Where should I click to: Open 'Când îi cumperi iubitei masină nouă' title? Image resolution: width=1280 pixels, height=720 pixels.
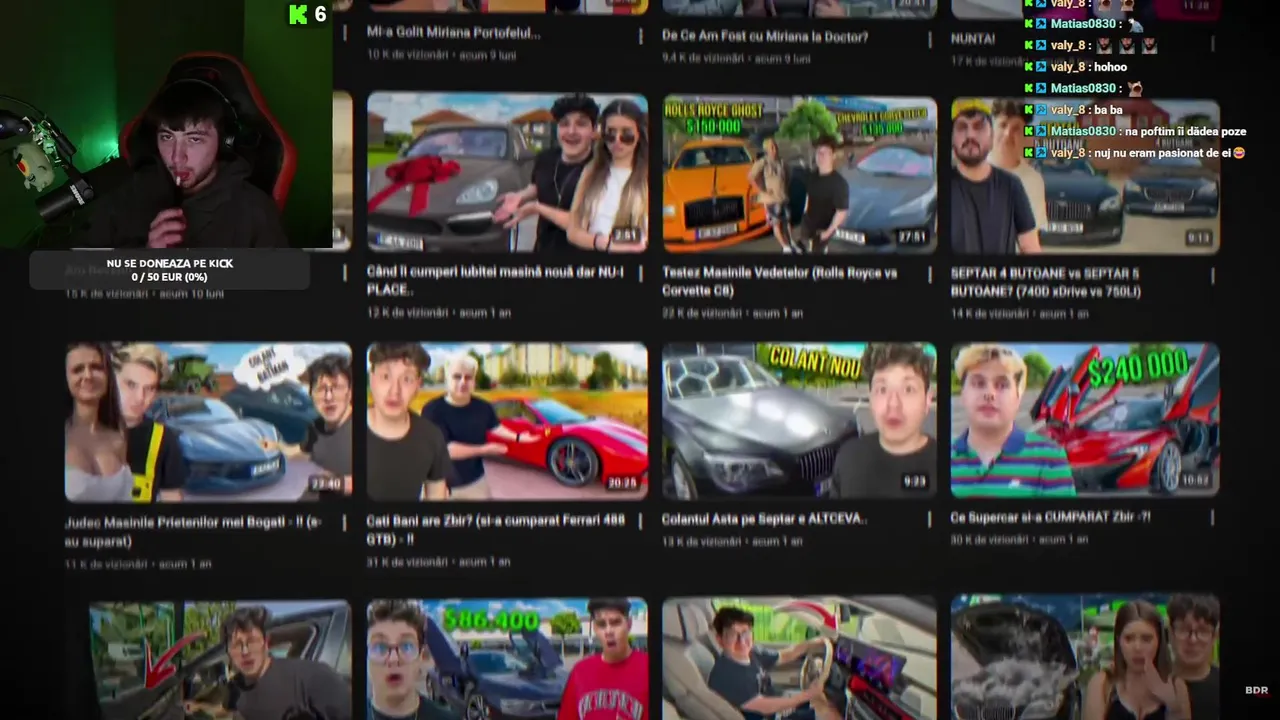click(495, 281)
